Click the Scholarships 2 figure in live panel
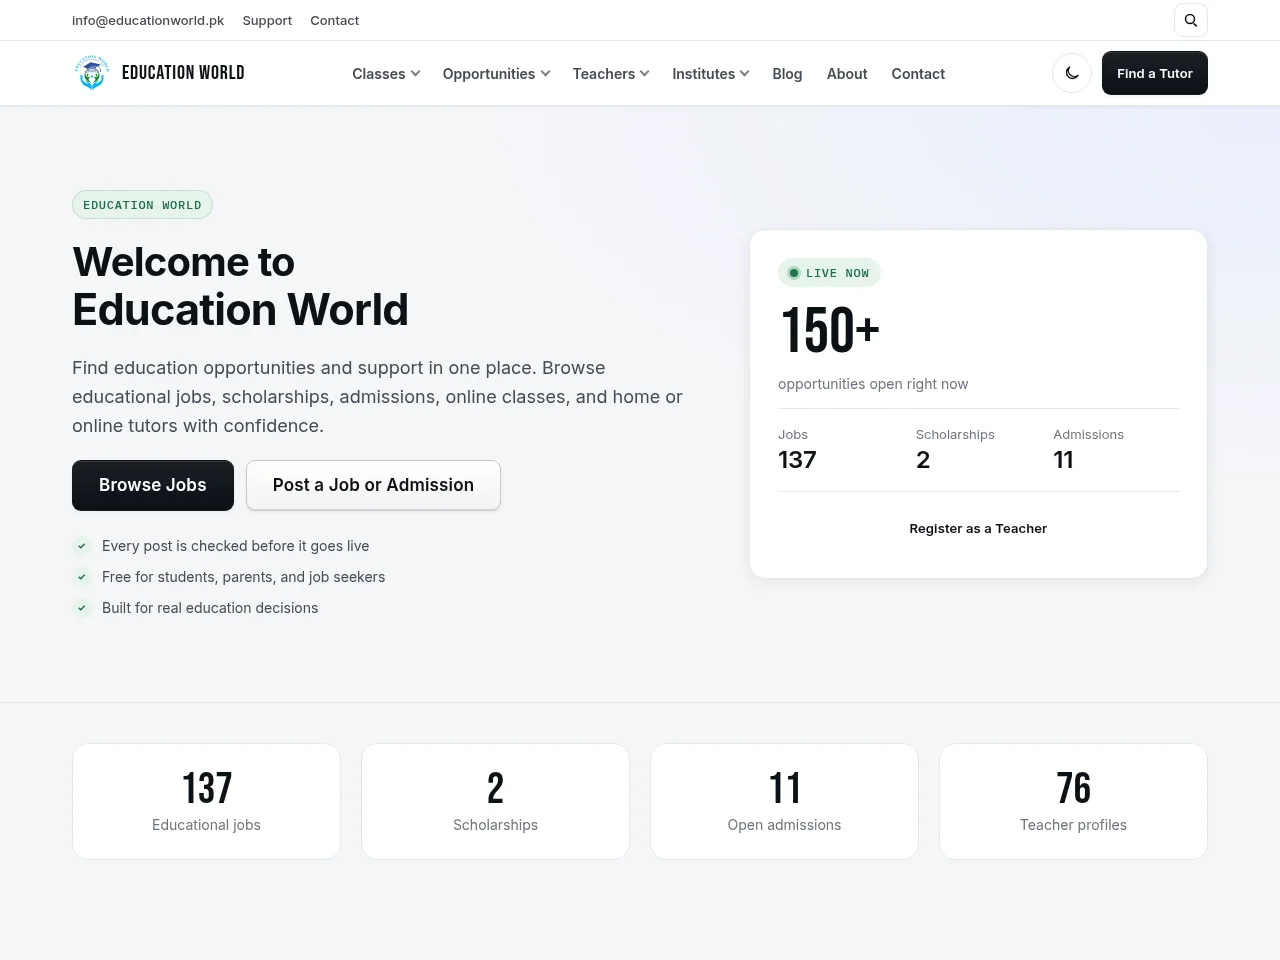1280x960 pixels. 923,460
